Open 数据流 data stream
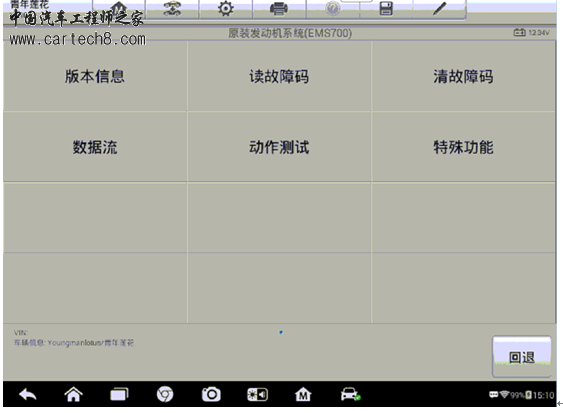 pos(95,147)
